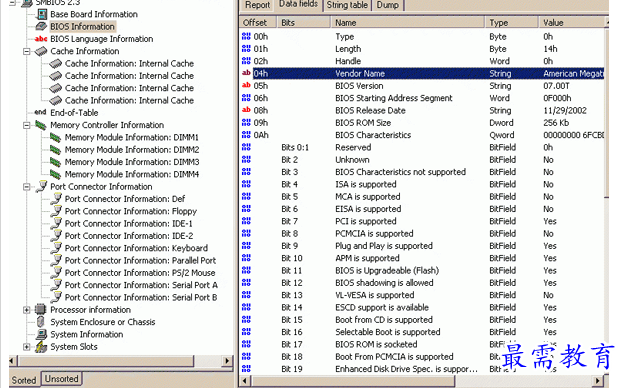The height and width of the screenshot is (388, 623).
Task: Collapse the Port Connector Information node
Action: pos(27,187)
